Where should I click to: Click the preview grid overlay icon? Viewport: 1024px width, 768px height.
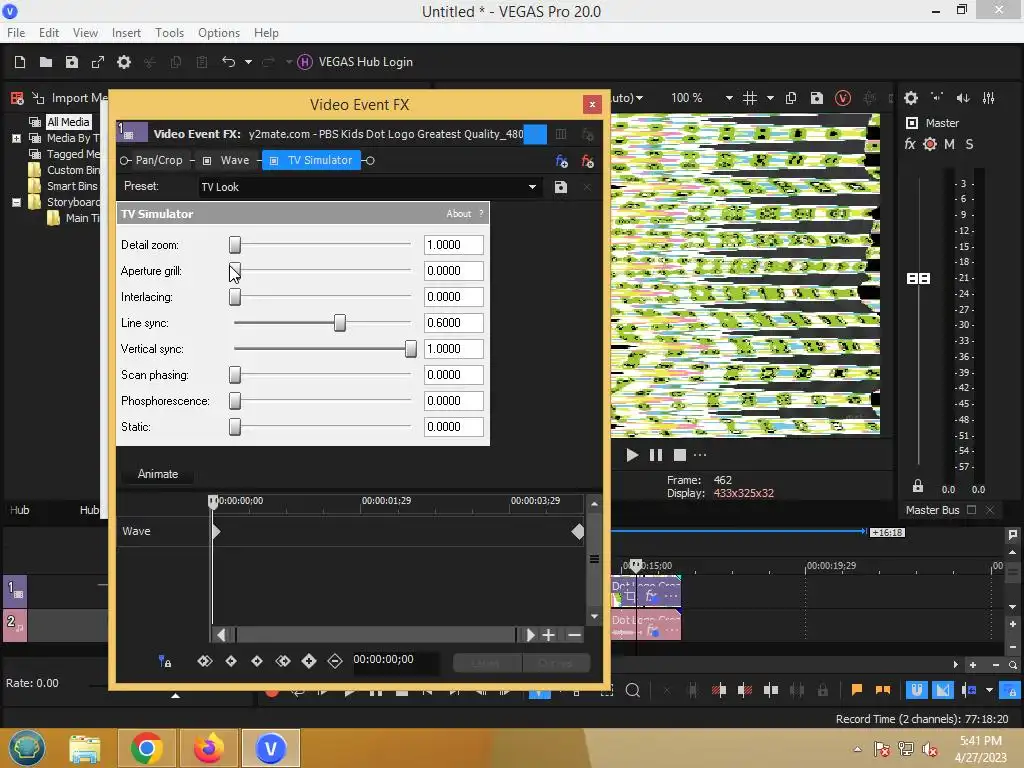(x=750, y=98)
